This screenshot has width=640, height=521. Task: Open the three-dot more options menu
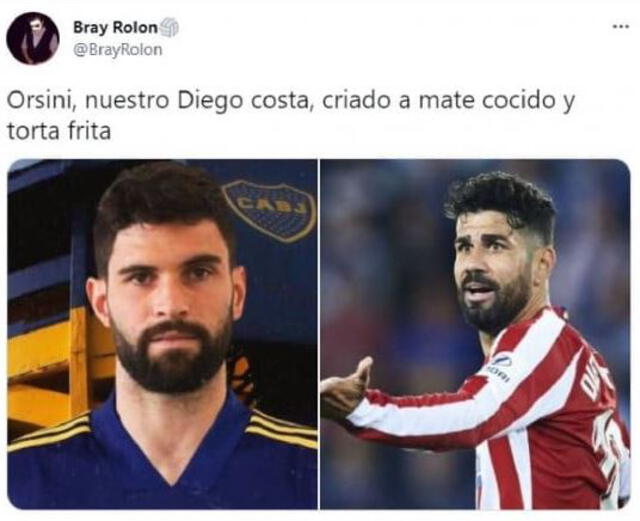click(x=621, y=27)
